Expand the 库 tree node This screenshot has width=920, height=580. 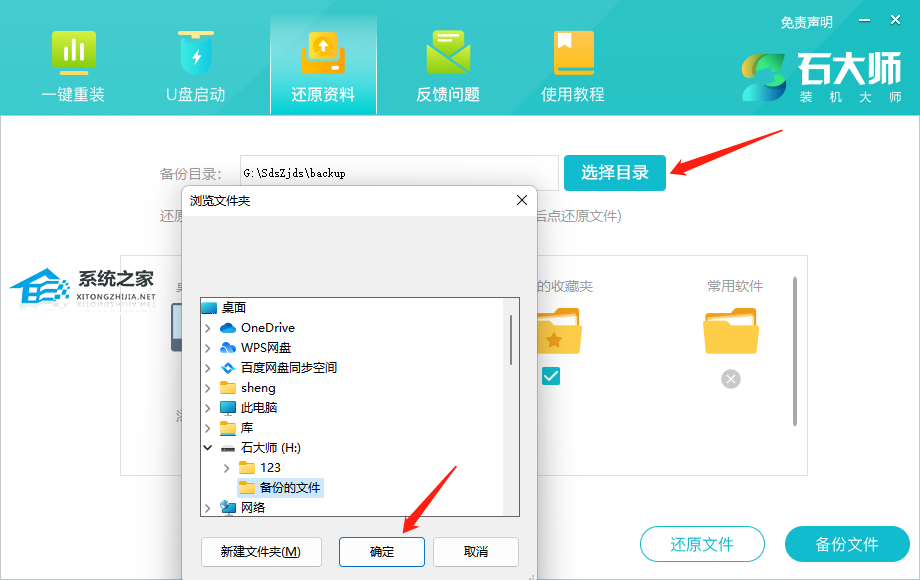208,428
